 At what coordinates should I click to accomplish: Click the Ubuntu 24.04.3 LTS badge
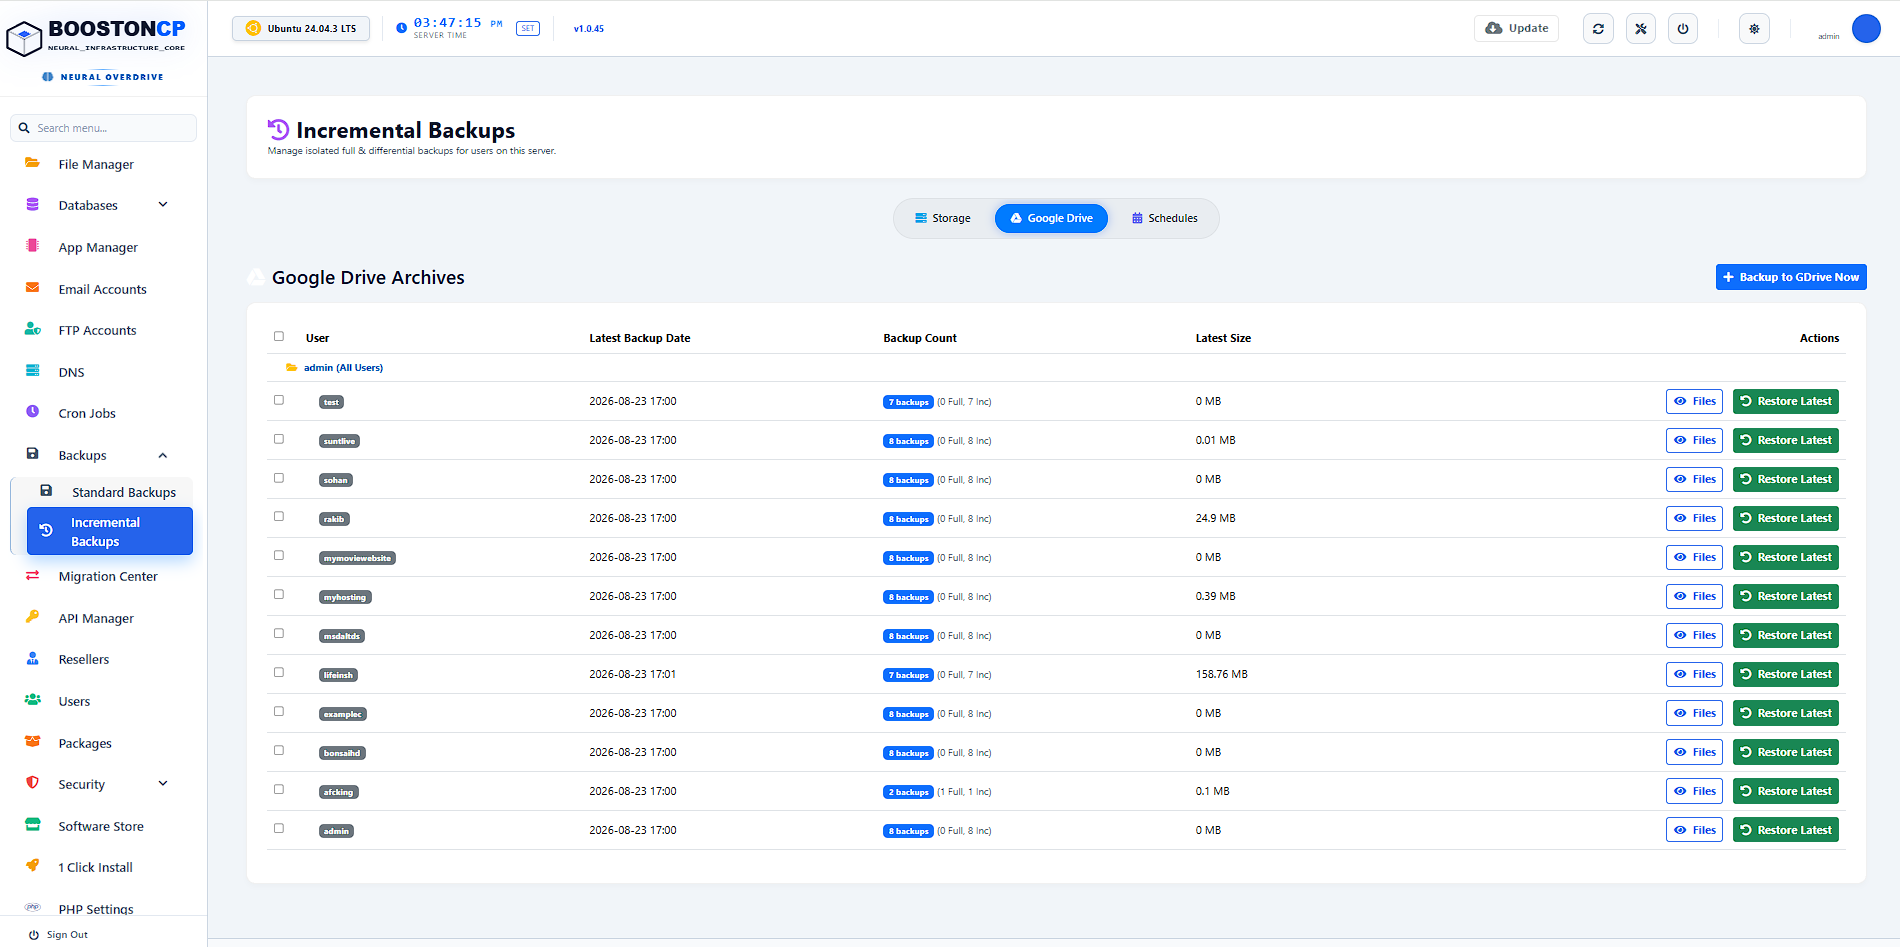(x=301, y=28)
